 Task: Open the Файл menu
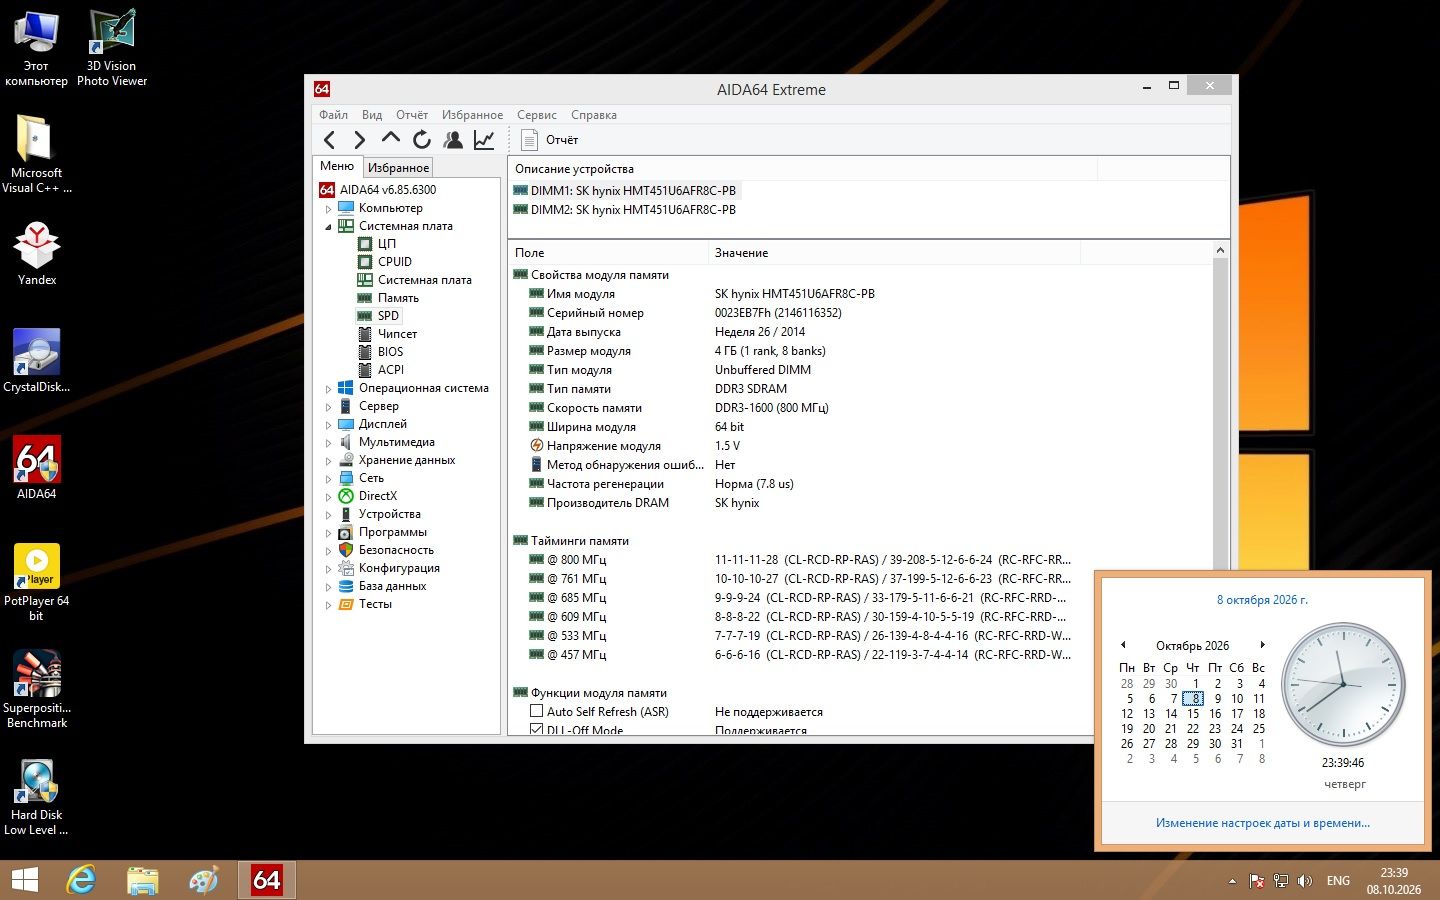(x=333, y=115)
